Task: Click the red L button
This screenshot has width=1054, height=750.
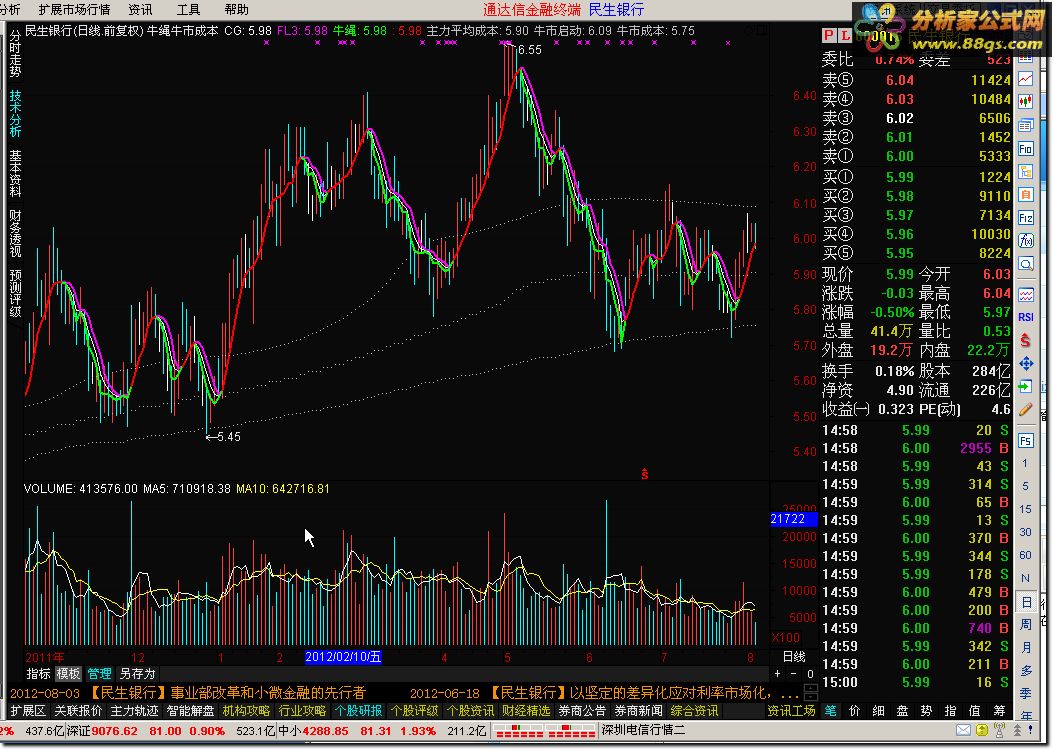Action: [844, 36]
